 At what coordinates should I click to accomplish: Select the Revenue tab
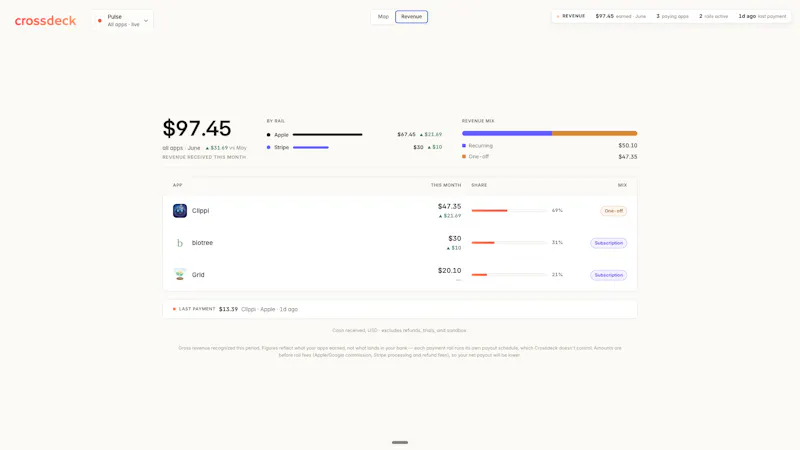click(x=411, y=17)
